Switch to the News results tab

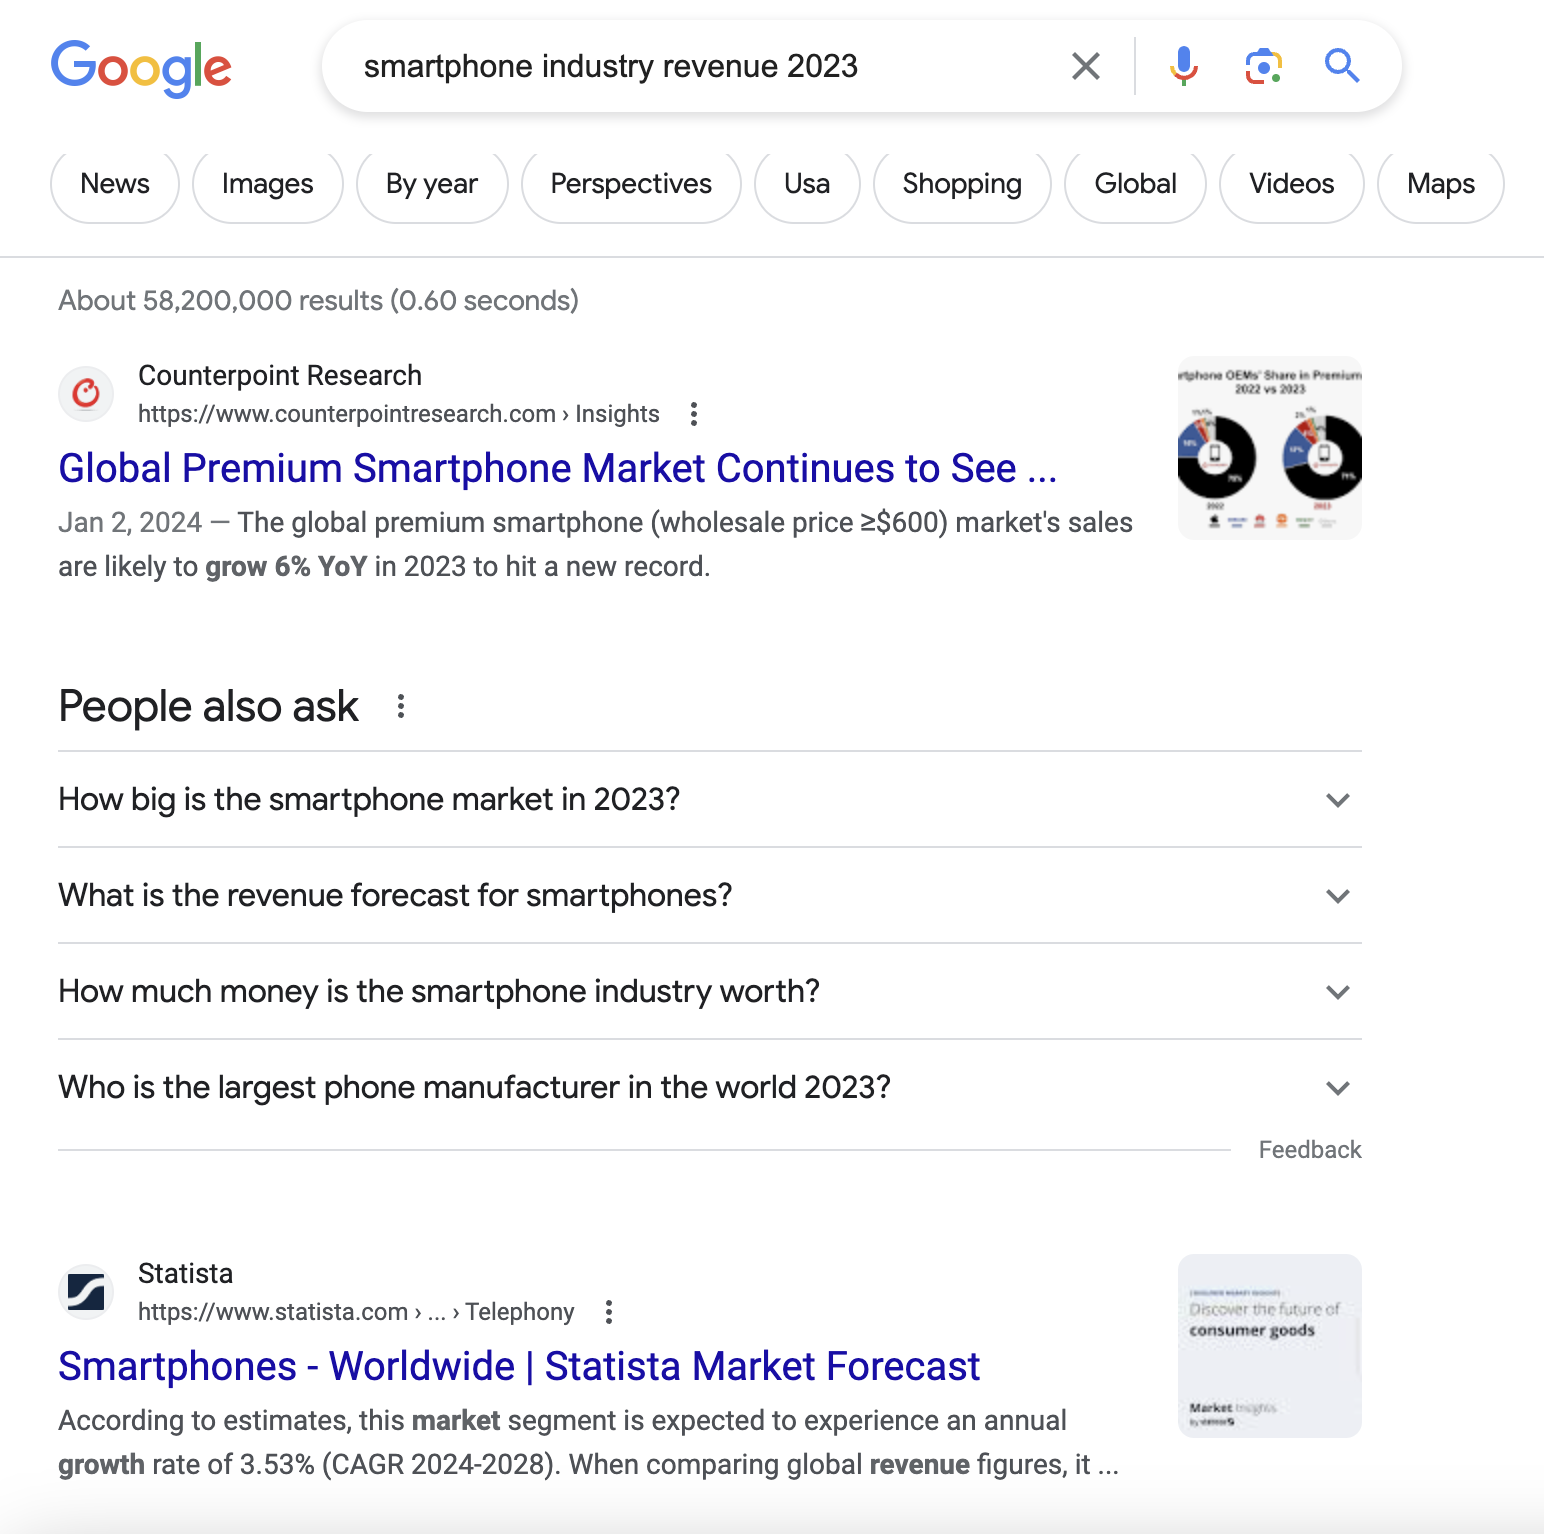click(x=114, y=184)
